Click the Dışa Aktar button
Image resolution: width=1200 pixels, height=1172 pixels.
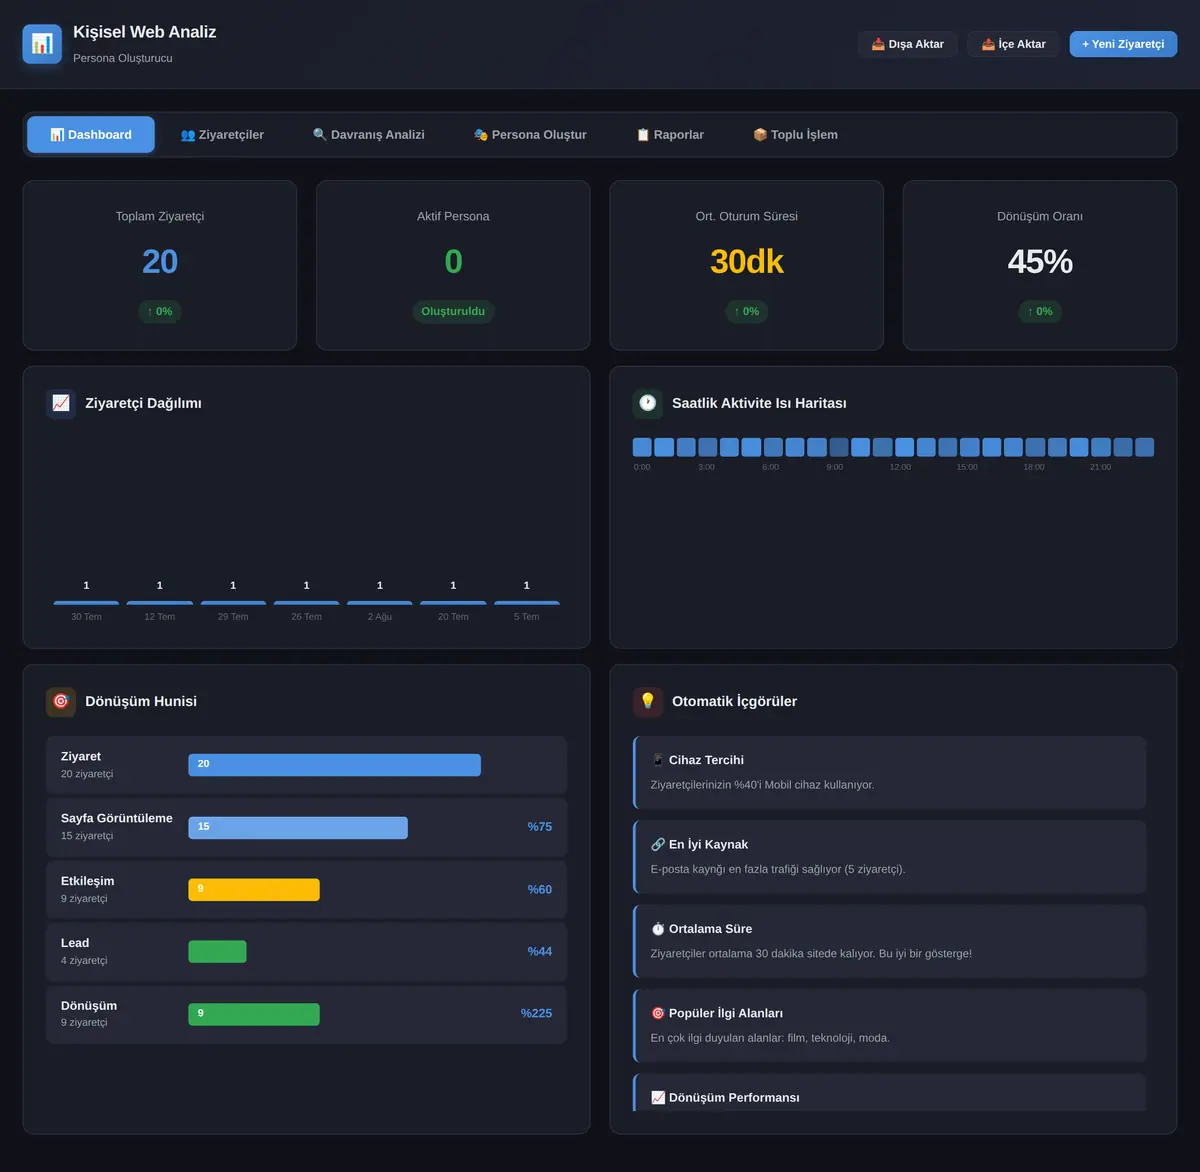(x=908, y=44)
